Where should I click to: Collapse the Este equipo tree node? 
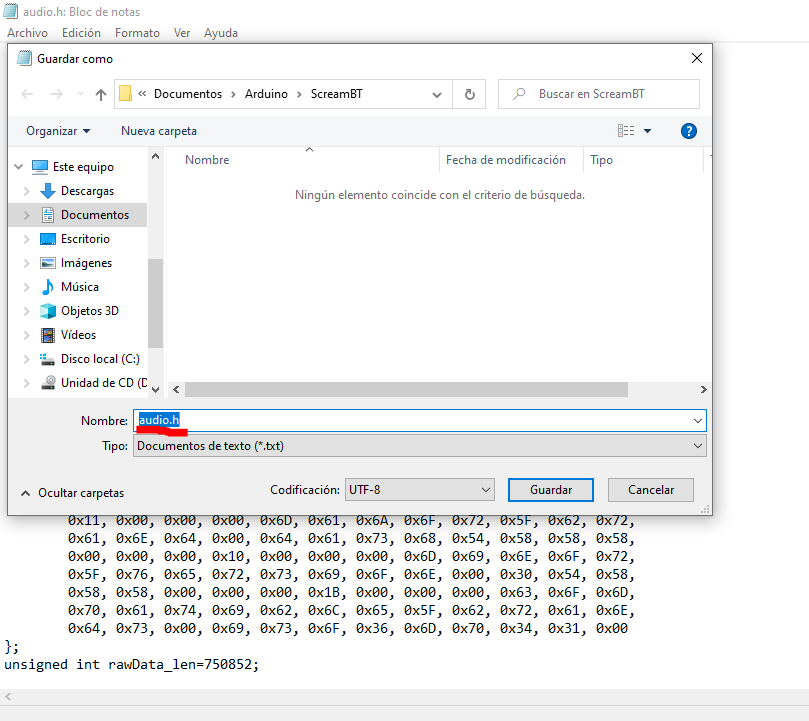tap(18, 166)
